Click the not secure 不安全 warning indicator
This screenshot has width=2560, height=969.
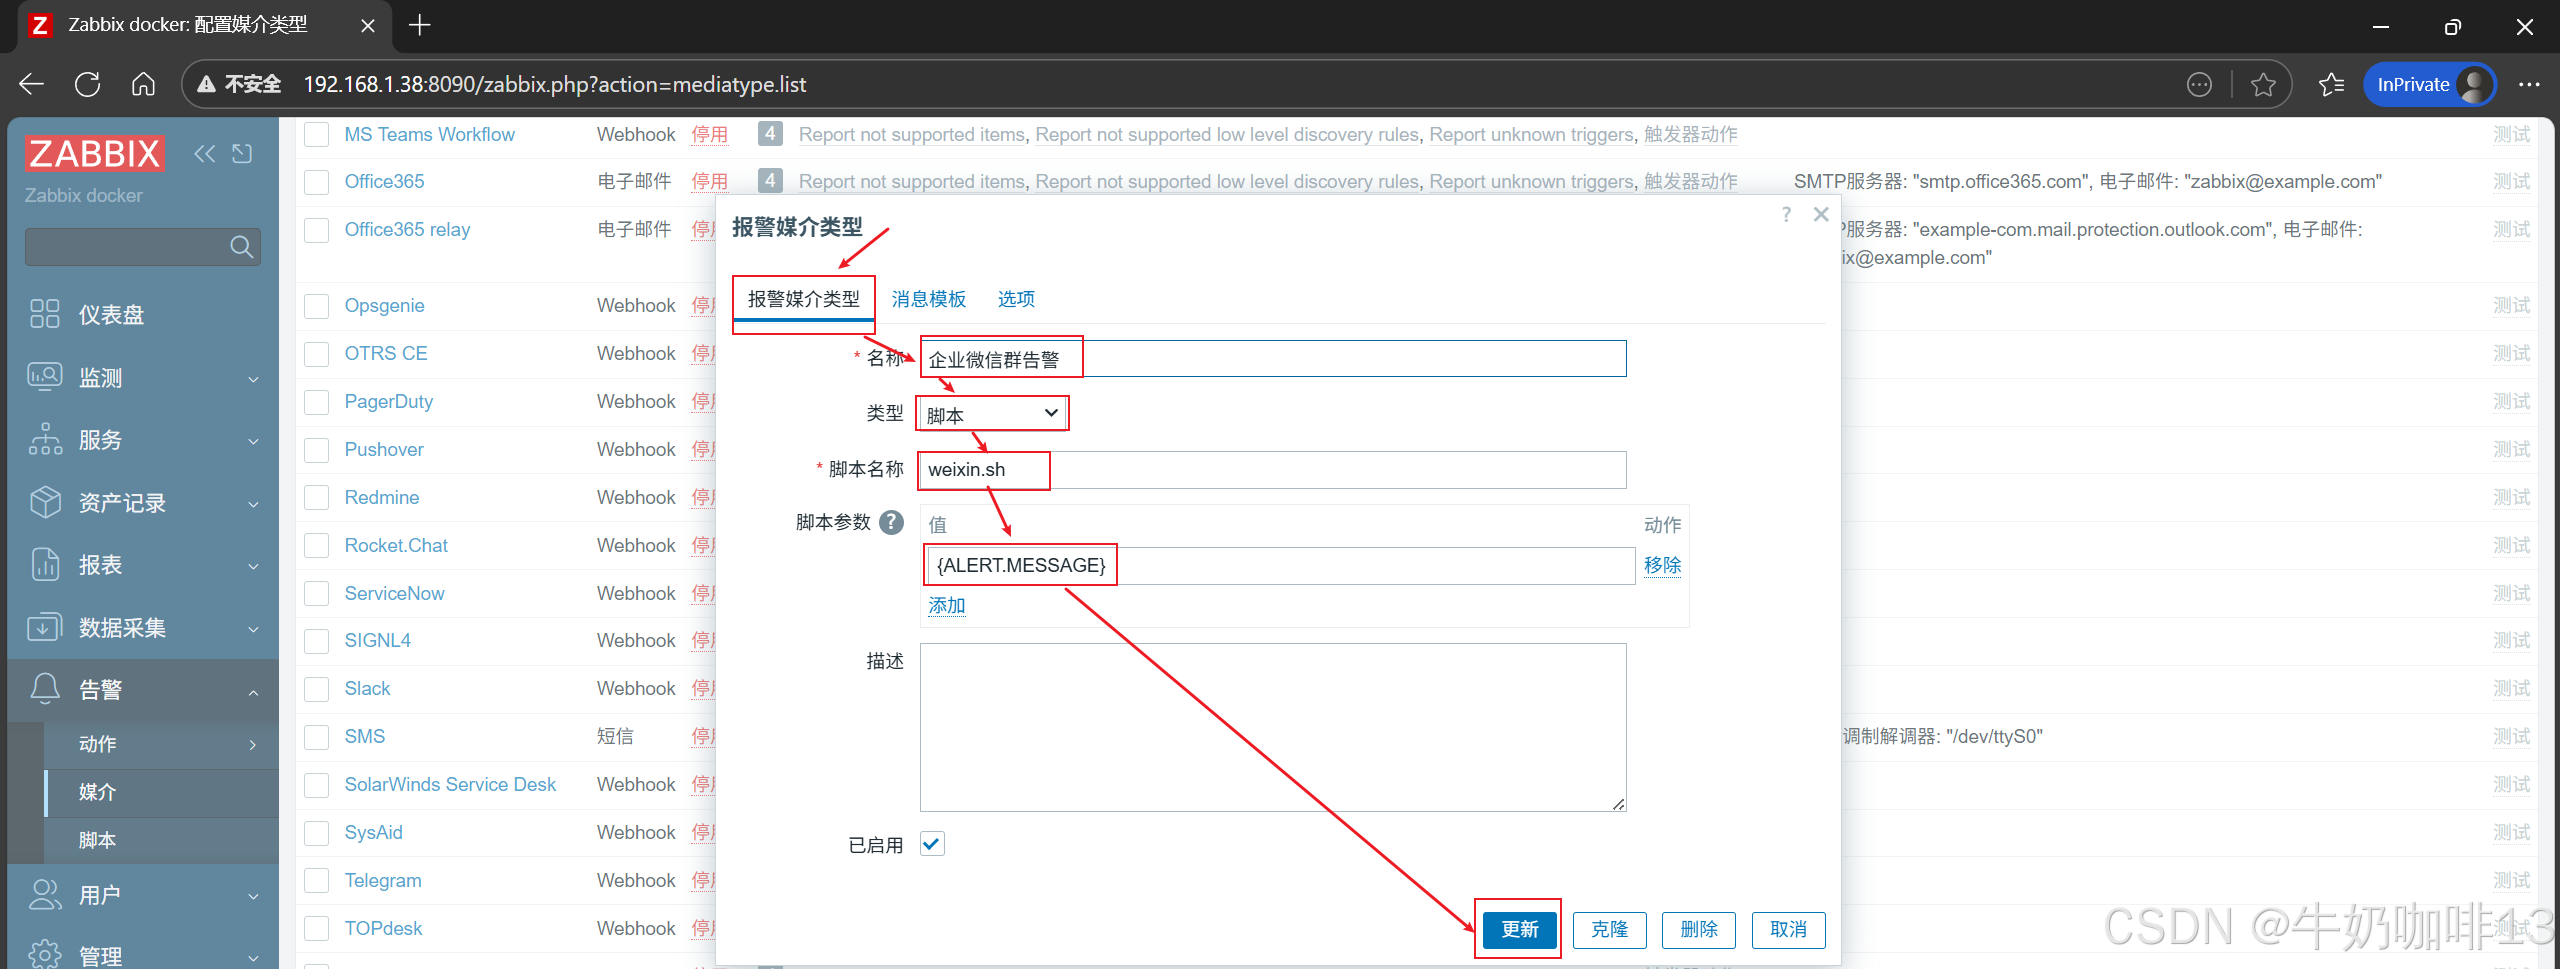coord(239,85)
